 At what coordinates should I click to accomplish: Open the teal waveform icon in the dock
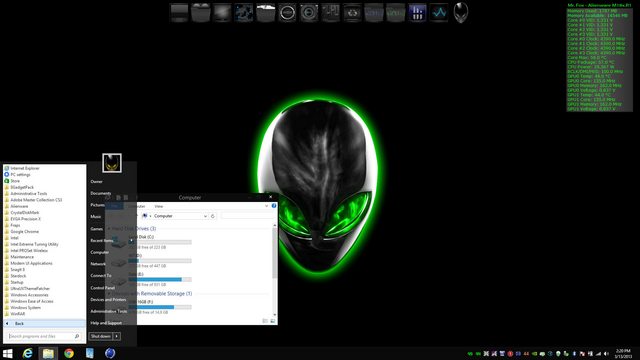tap(439, 13)
